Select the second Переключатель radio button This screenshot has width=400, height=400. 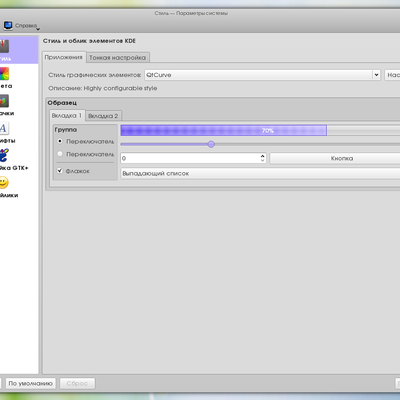[60, 154]
